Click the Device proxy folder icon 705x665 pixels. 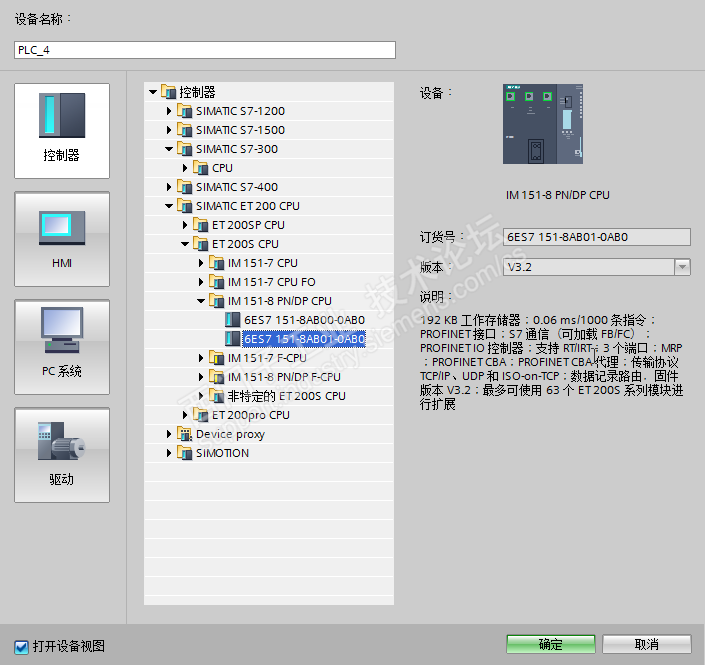[184, 434]
